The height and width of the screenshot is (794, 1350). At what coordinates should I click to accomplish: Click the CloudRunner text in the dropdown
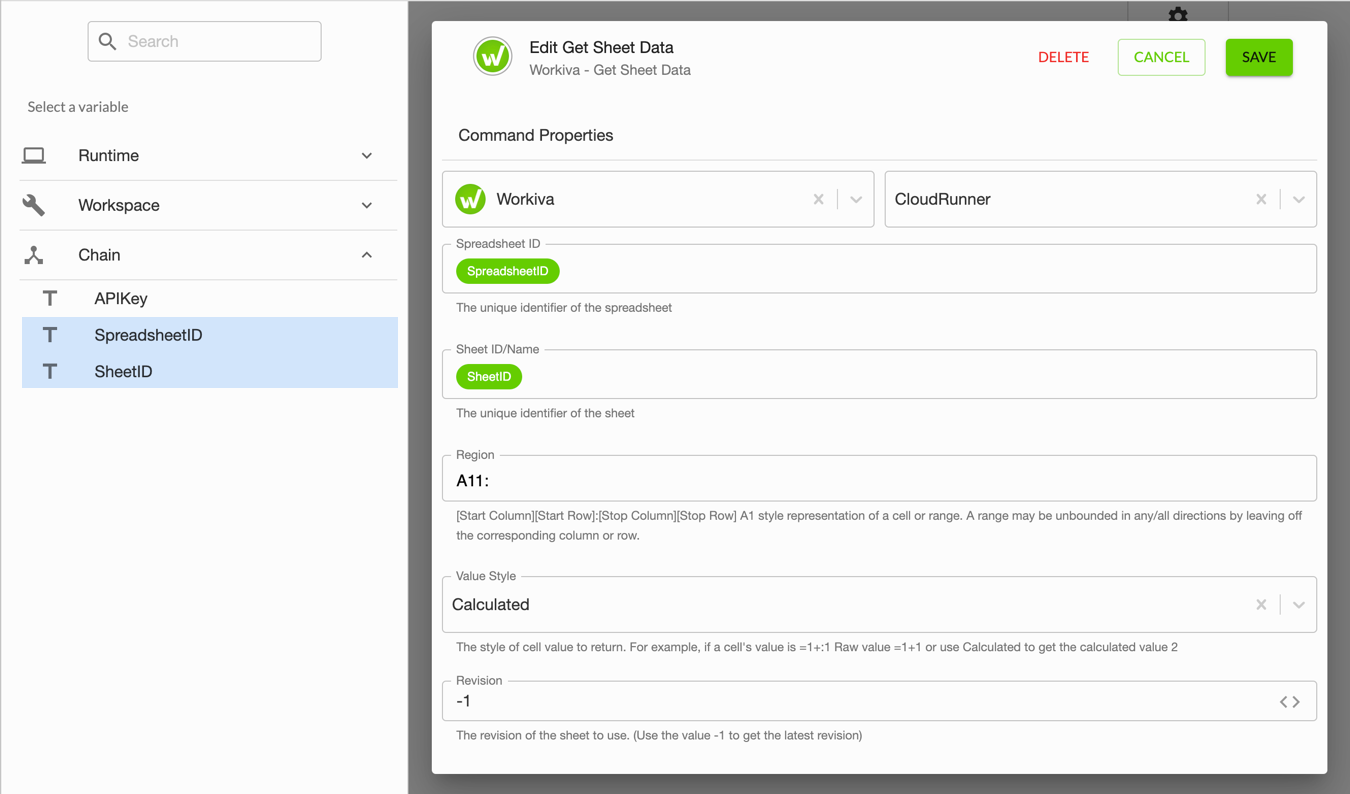[943, 199]
